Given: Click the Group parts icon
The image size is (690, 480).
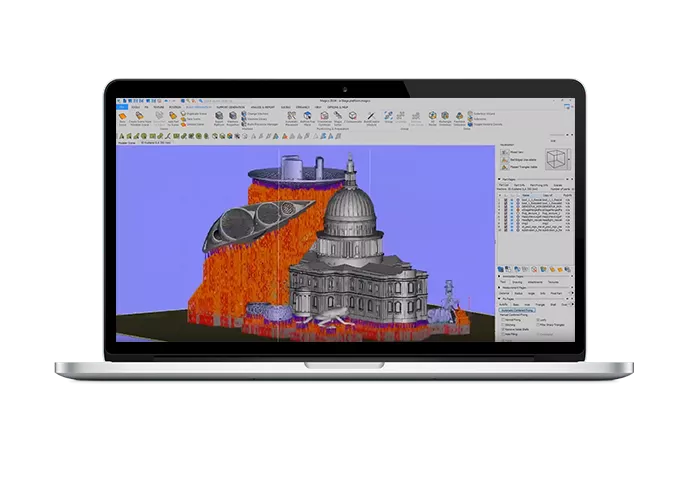Looking at the screenshot, I should pyautogui.click(x=389, y=115).
